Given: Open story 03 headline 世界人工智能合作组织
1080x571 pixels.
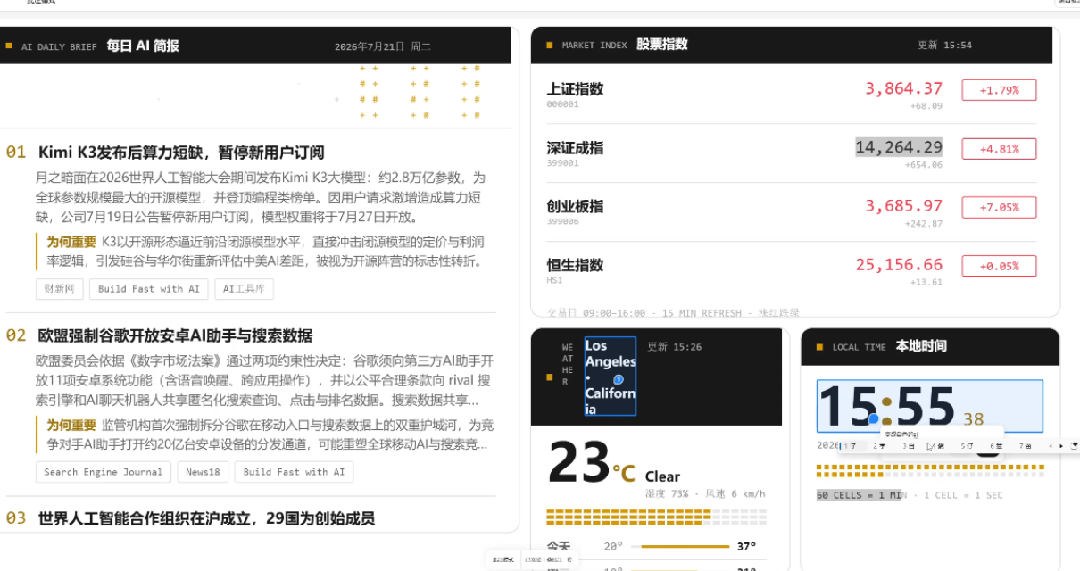Looking at the screenshot, I should coord(206,518).
